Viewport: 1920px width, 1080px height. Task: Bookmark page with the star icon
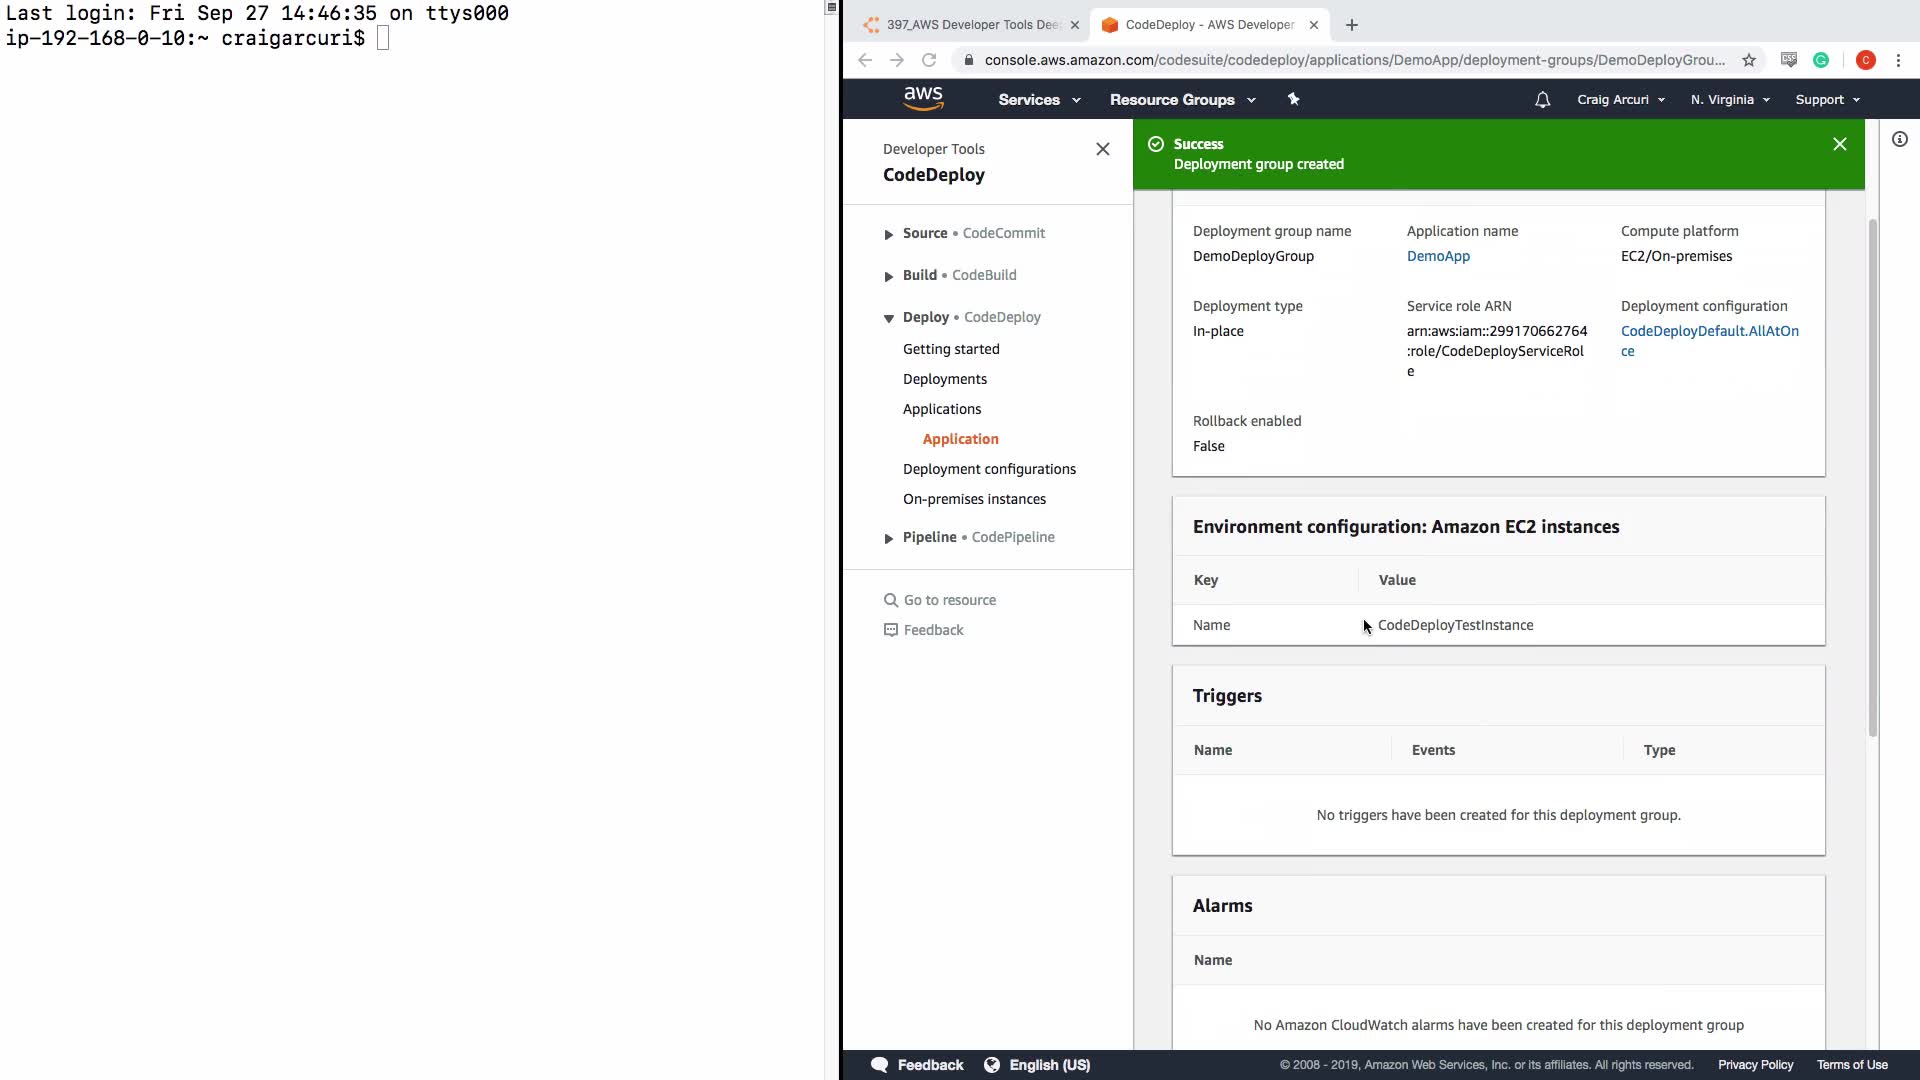(1749, 60)
